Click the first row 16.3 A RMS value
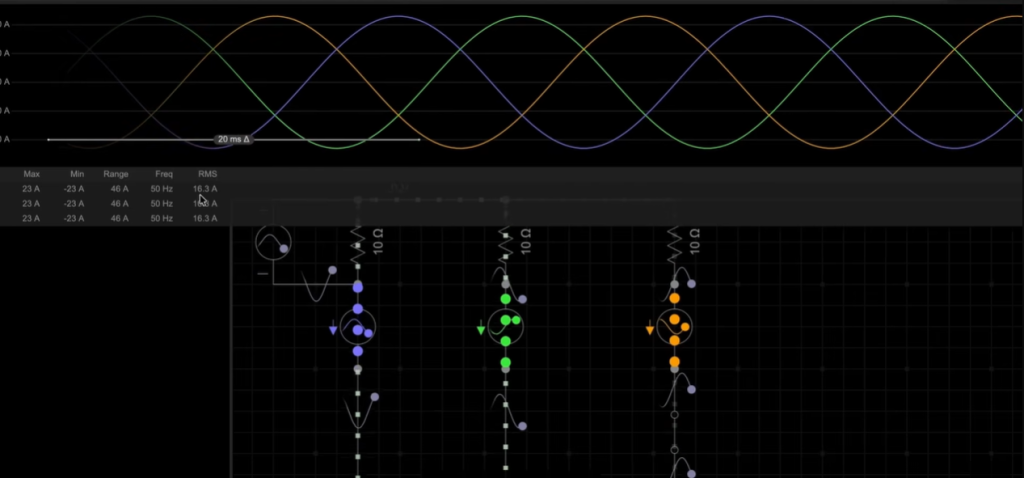1024x478 pixels. tap(205, 188)
